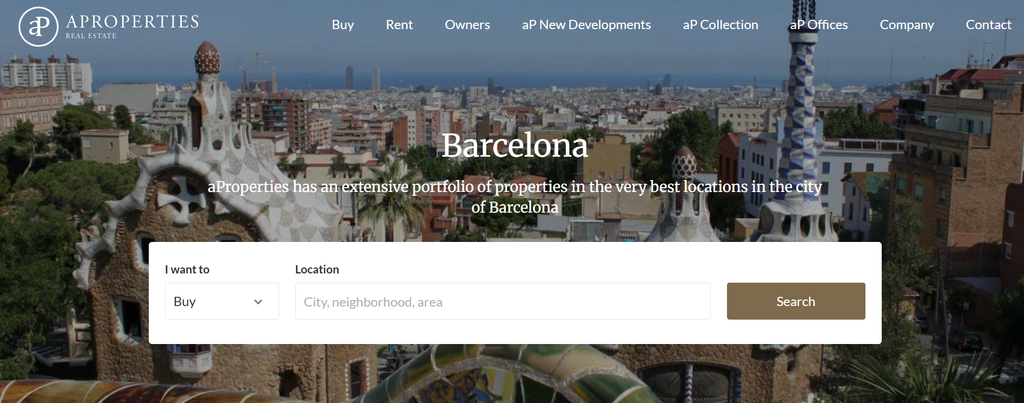Go to the Contact page
This screenshot has width=1024, height=403.
click(x=989, y=25)
